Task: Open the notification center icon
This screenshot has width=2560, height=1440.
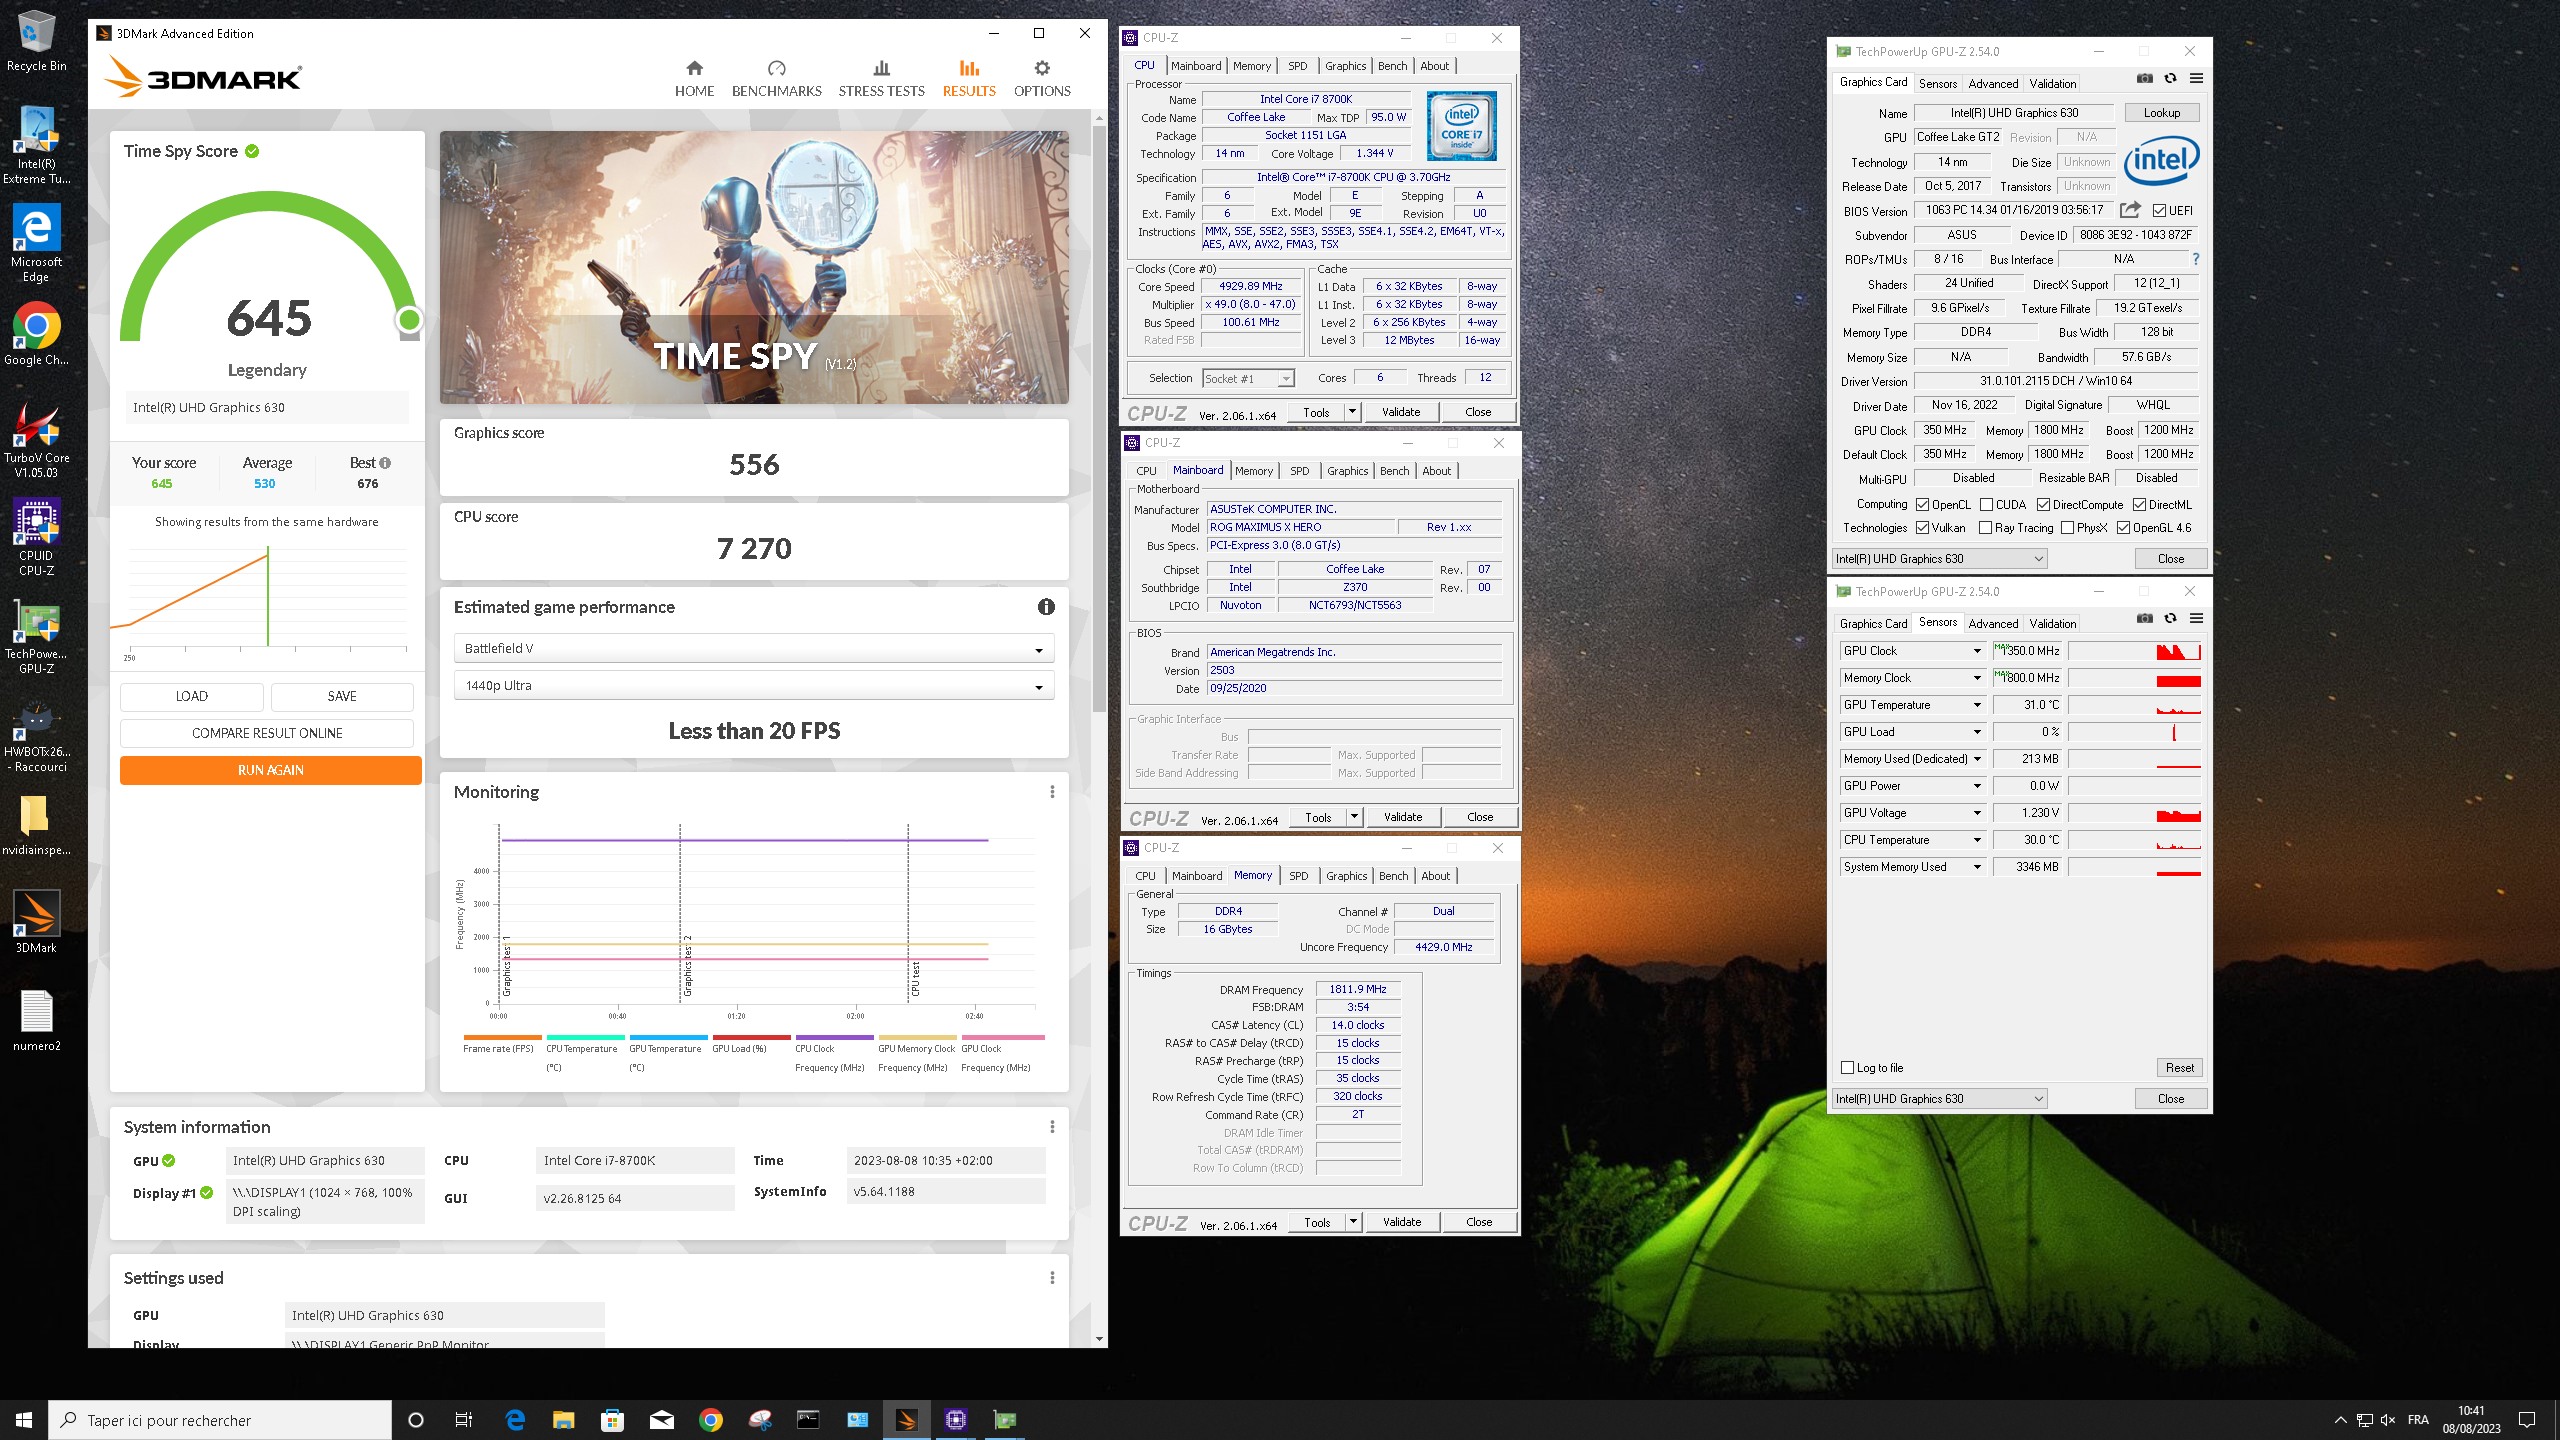Action: [2527, 1420]
